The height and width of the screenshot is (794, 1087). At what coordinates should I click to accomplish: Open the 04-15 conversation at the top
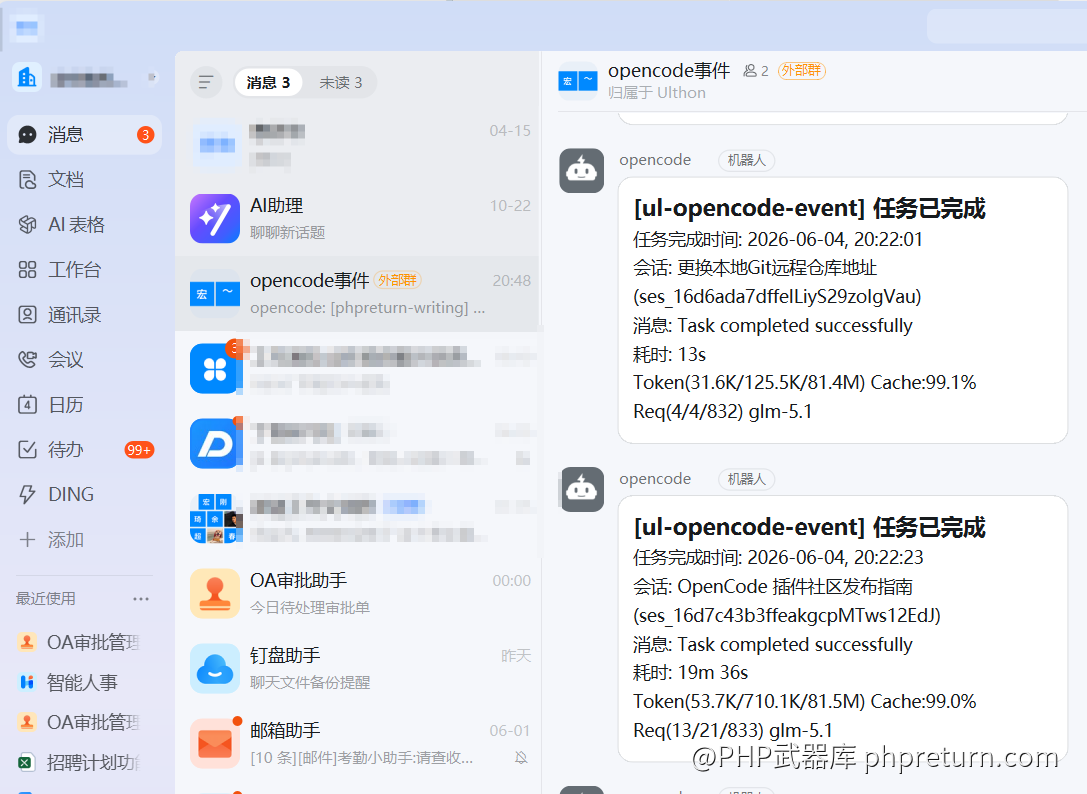[x=357, y=144]
